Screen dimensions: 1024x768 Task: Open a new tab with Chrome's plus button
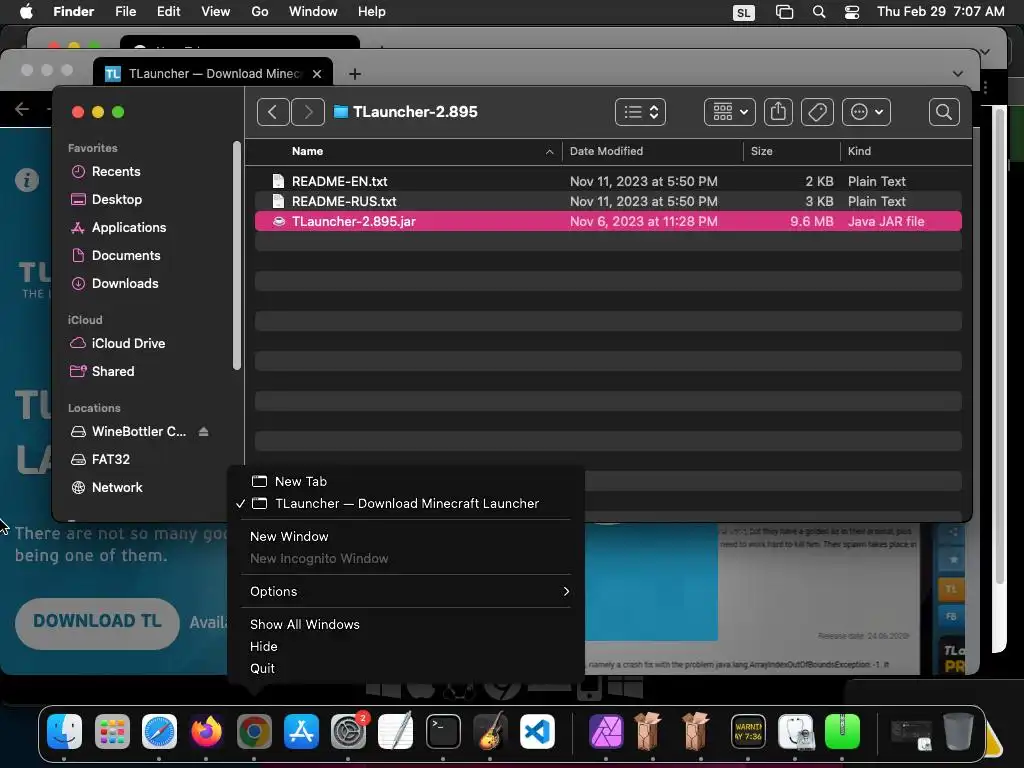click(x=355, y=74)
